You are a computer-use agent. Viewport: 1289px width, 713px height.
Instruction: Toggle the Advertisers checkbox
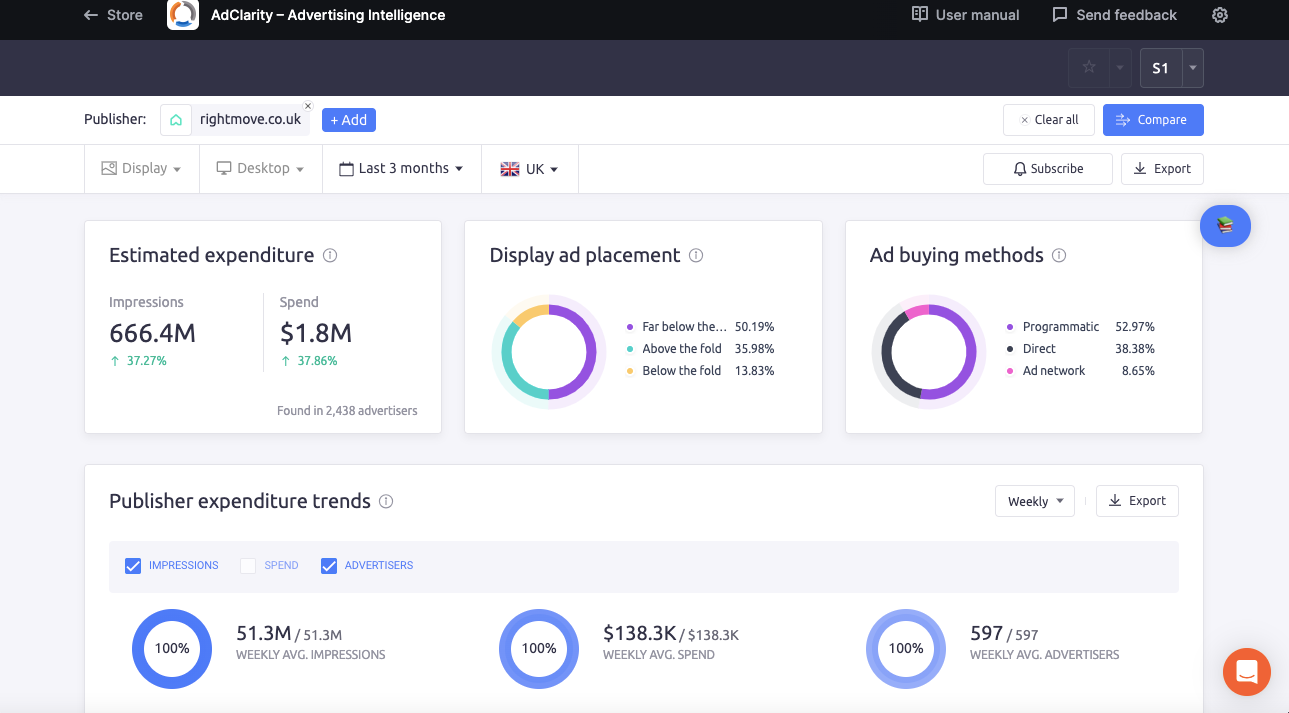(x=329, y=566)
